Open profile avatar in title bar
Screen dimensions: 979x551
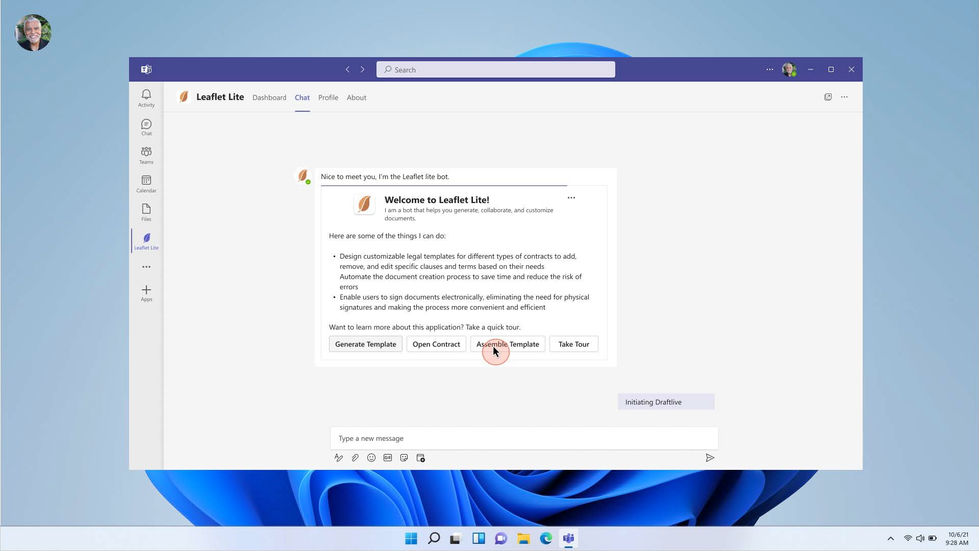point(789,69)
